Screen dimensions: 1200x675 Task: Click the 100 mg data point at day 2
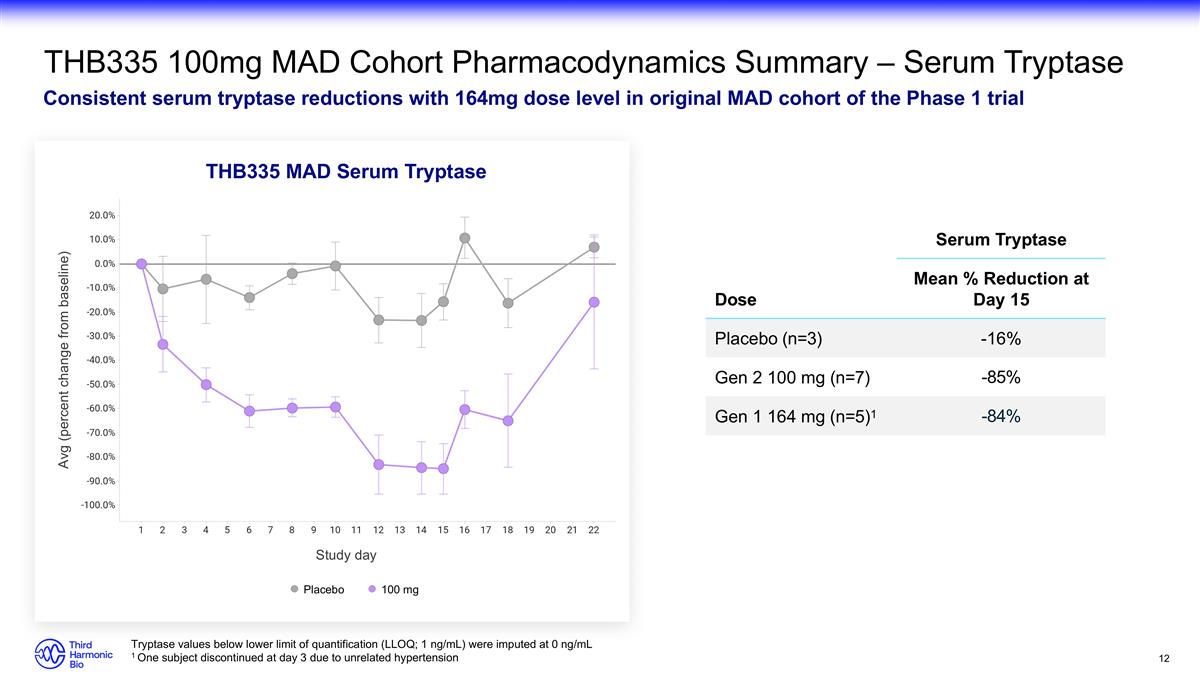pos(163,344)
